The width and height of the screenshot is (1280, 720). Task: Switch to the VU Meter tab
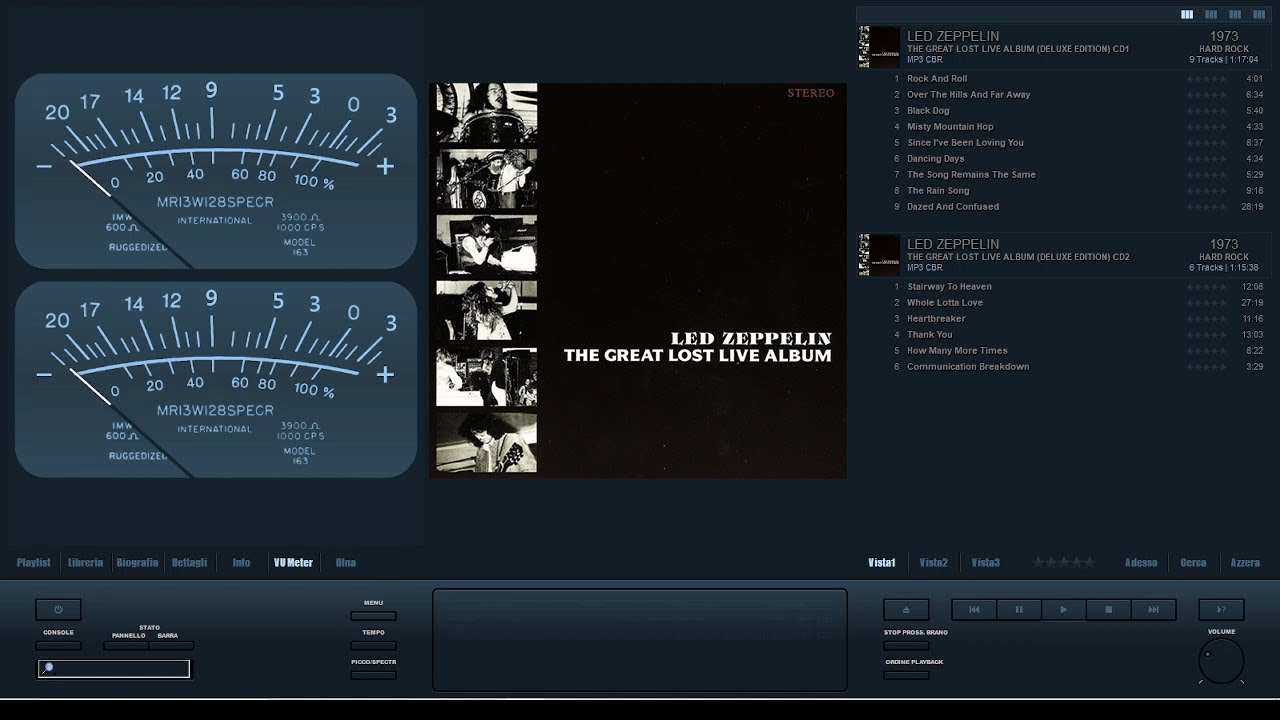[293, 563]
